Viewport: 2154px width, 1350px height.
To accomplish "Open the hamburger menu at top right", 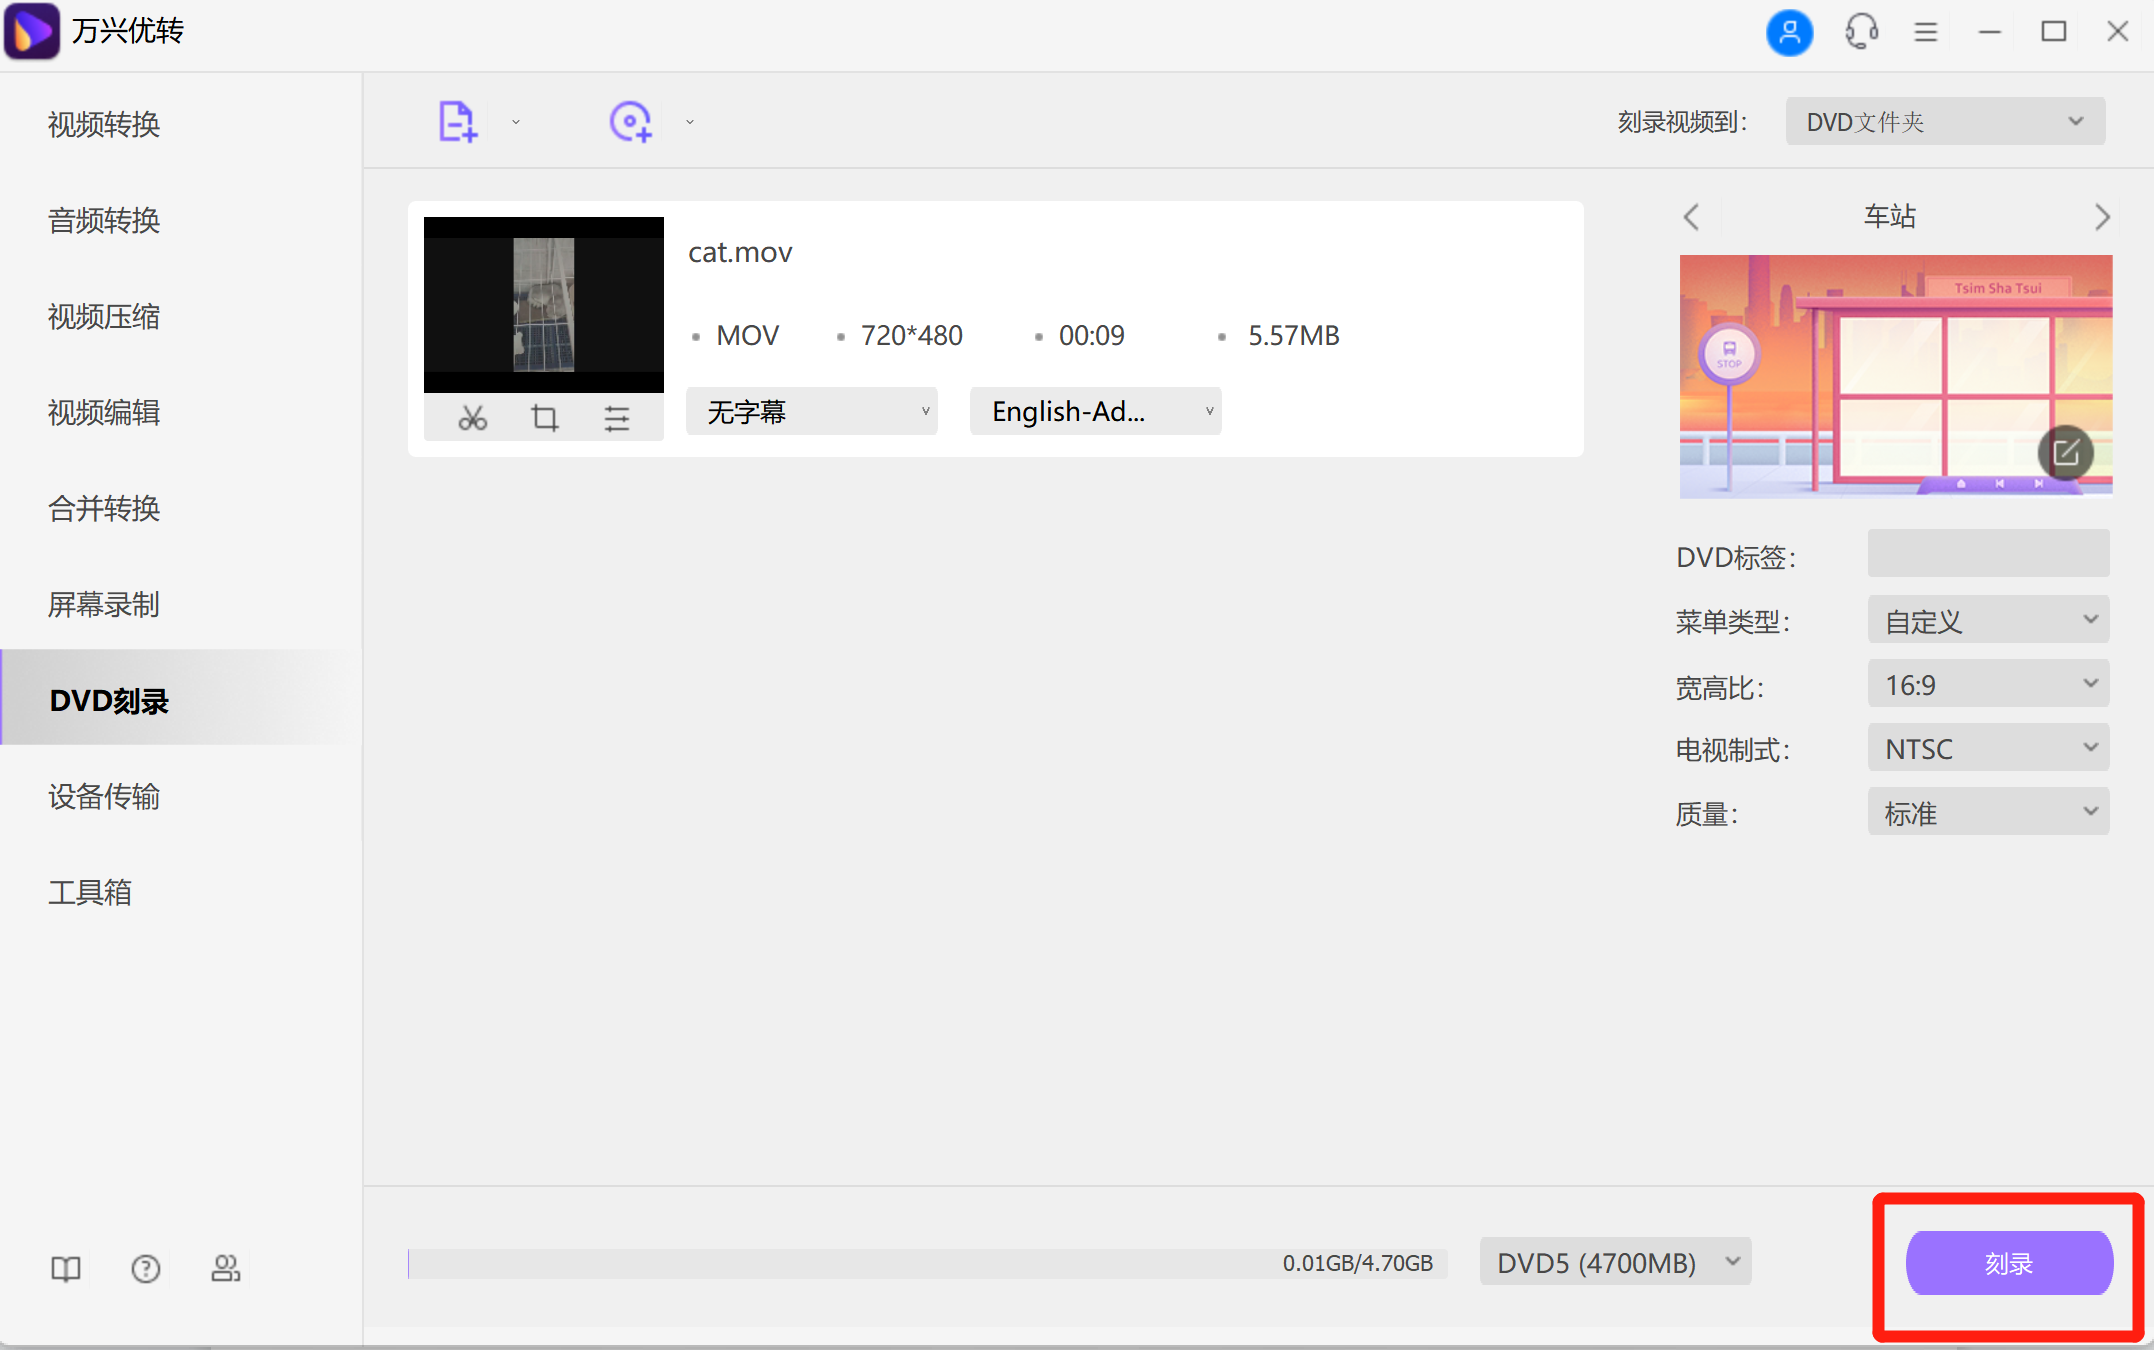I will tap(1925, 31).
